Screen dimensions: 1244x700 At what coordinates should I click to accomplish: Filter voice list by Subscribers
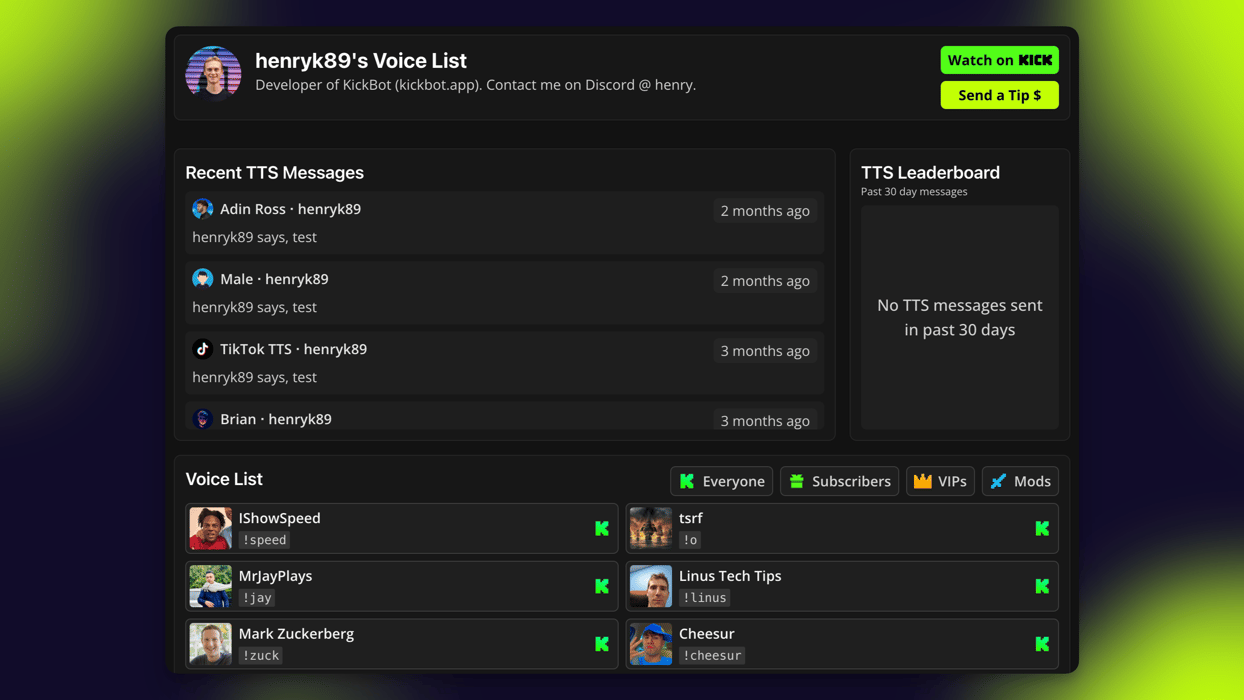839,481
